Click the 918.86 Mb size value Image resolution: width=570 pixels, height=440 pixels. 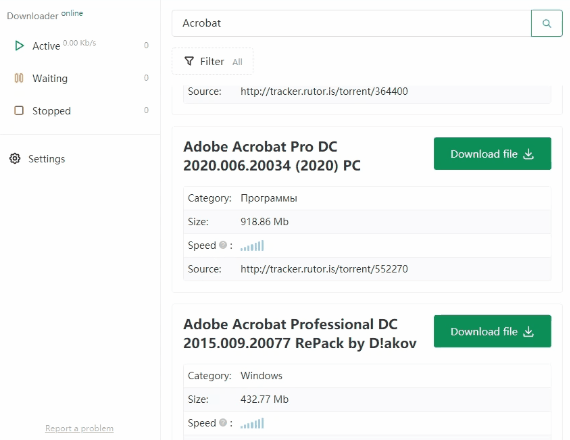click(x=264, y=221)
